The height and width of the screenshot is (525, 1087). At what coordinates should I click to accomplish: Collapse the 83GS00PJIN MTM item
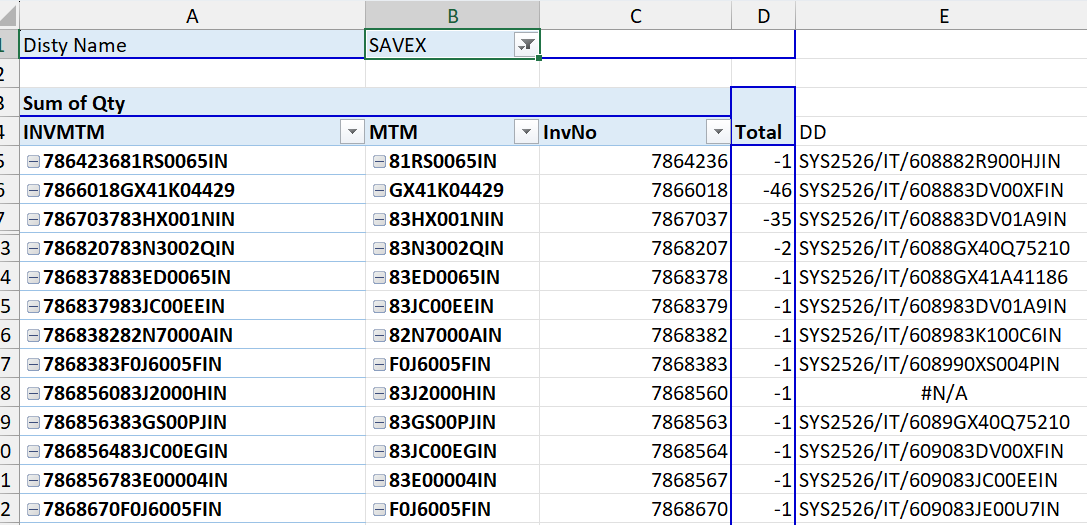pos(379,423)
